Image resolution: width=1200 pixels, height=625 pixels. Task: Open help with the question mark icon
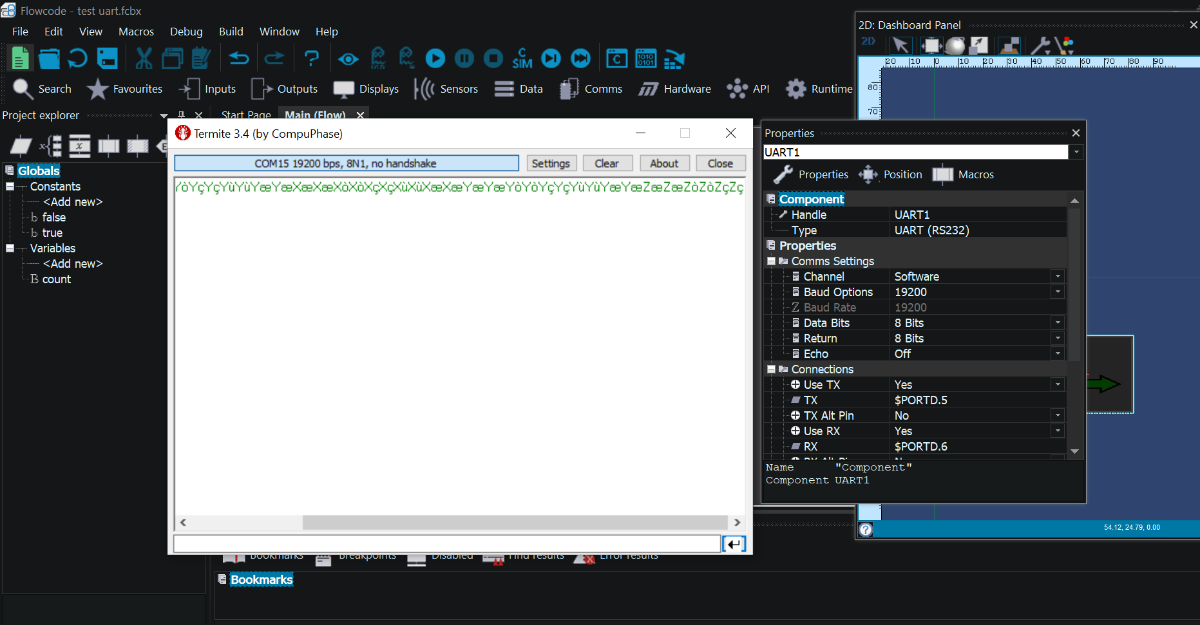click(x=312, y=58)
